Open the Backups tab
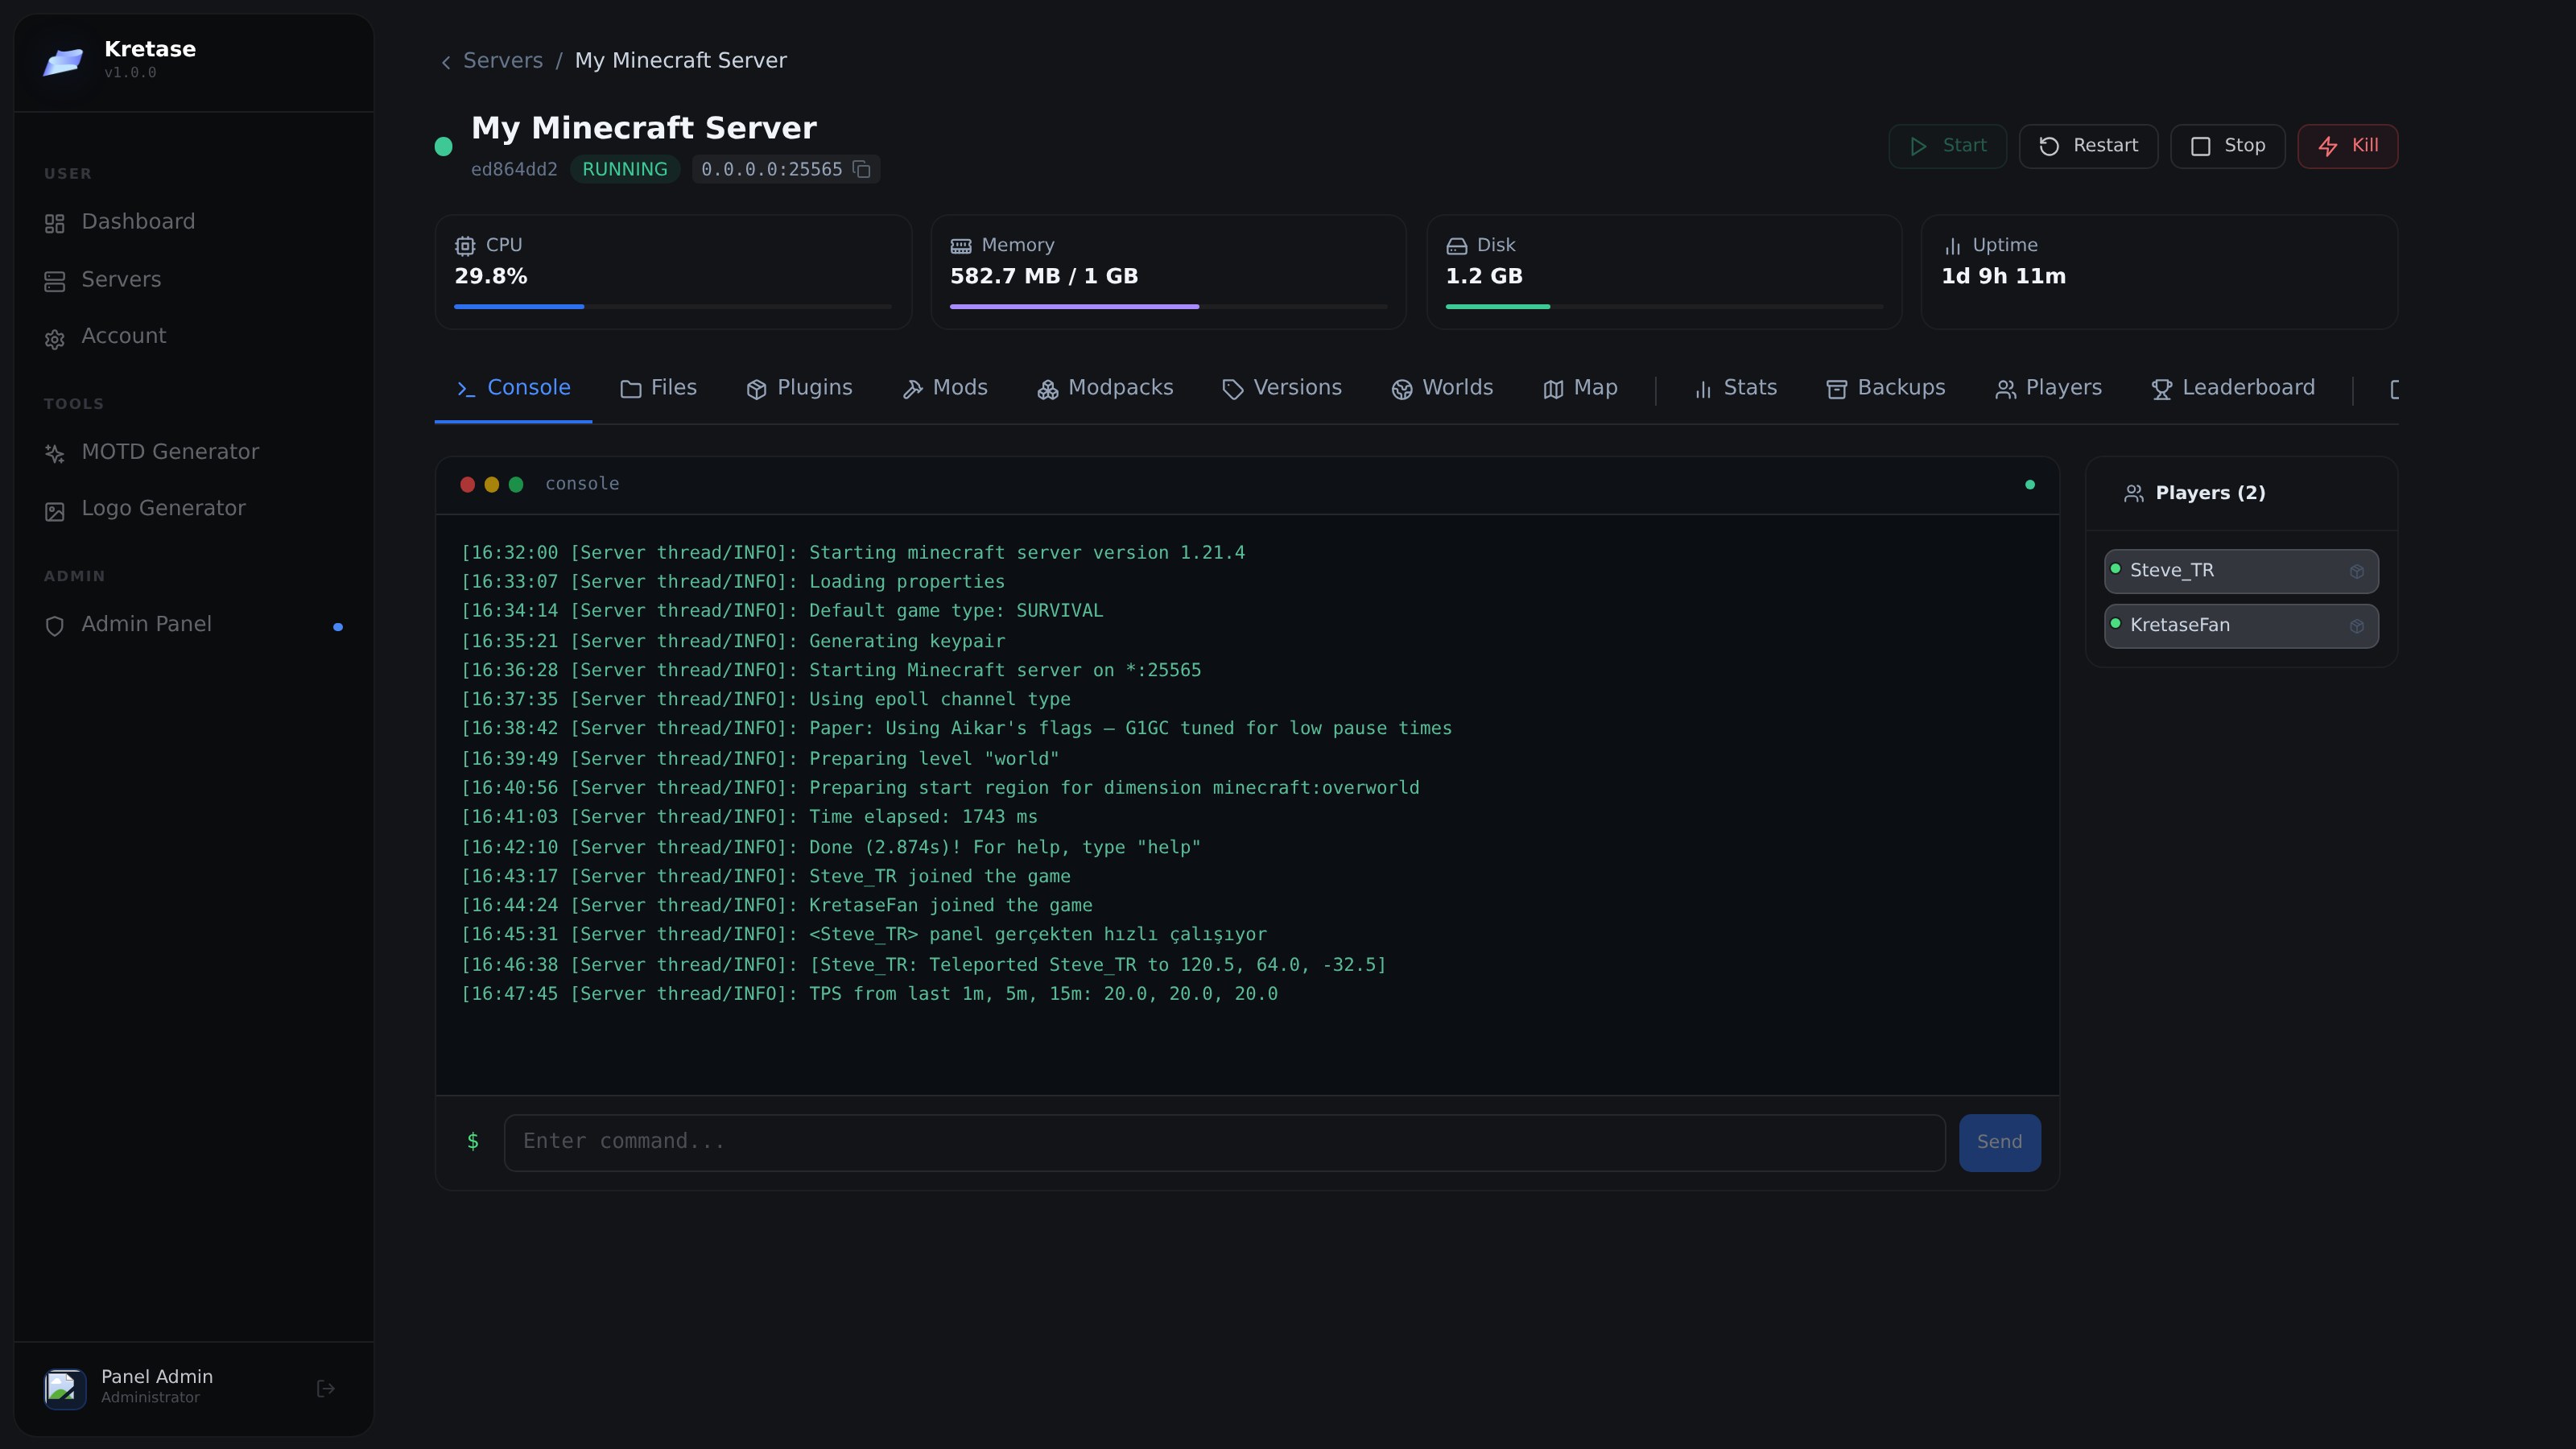This screenshot has height=1449, width=2576. point(1886,388)
